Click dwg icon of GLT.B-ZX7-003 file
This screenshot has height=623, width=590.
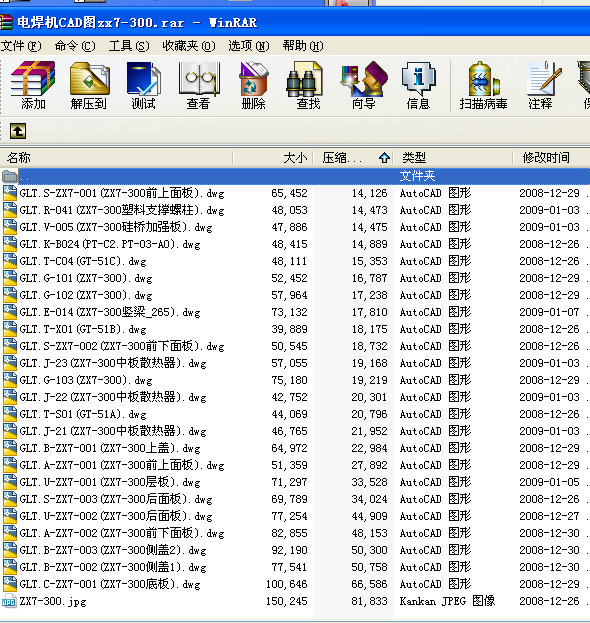[10, 550]
